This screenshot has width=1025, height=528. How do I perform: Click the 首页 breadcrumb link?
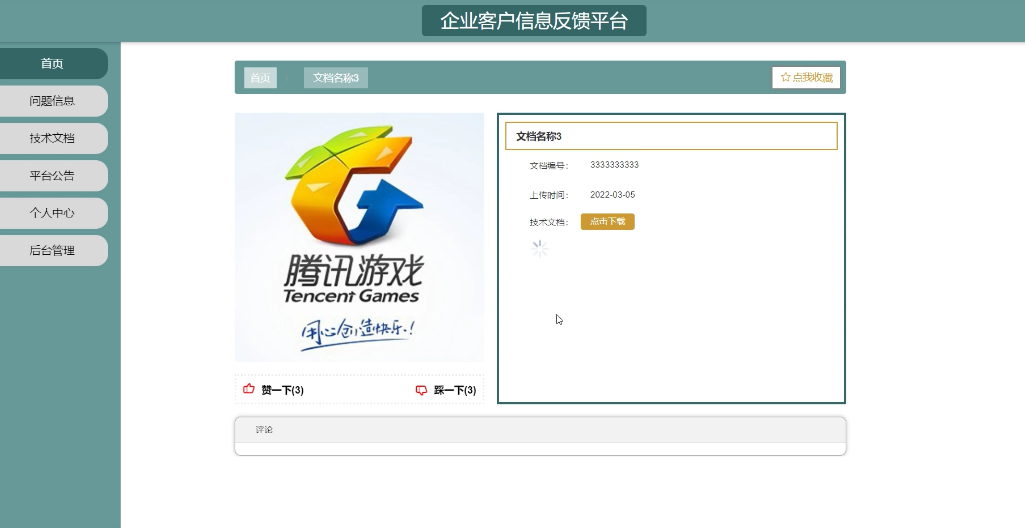click(260, 78)
